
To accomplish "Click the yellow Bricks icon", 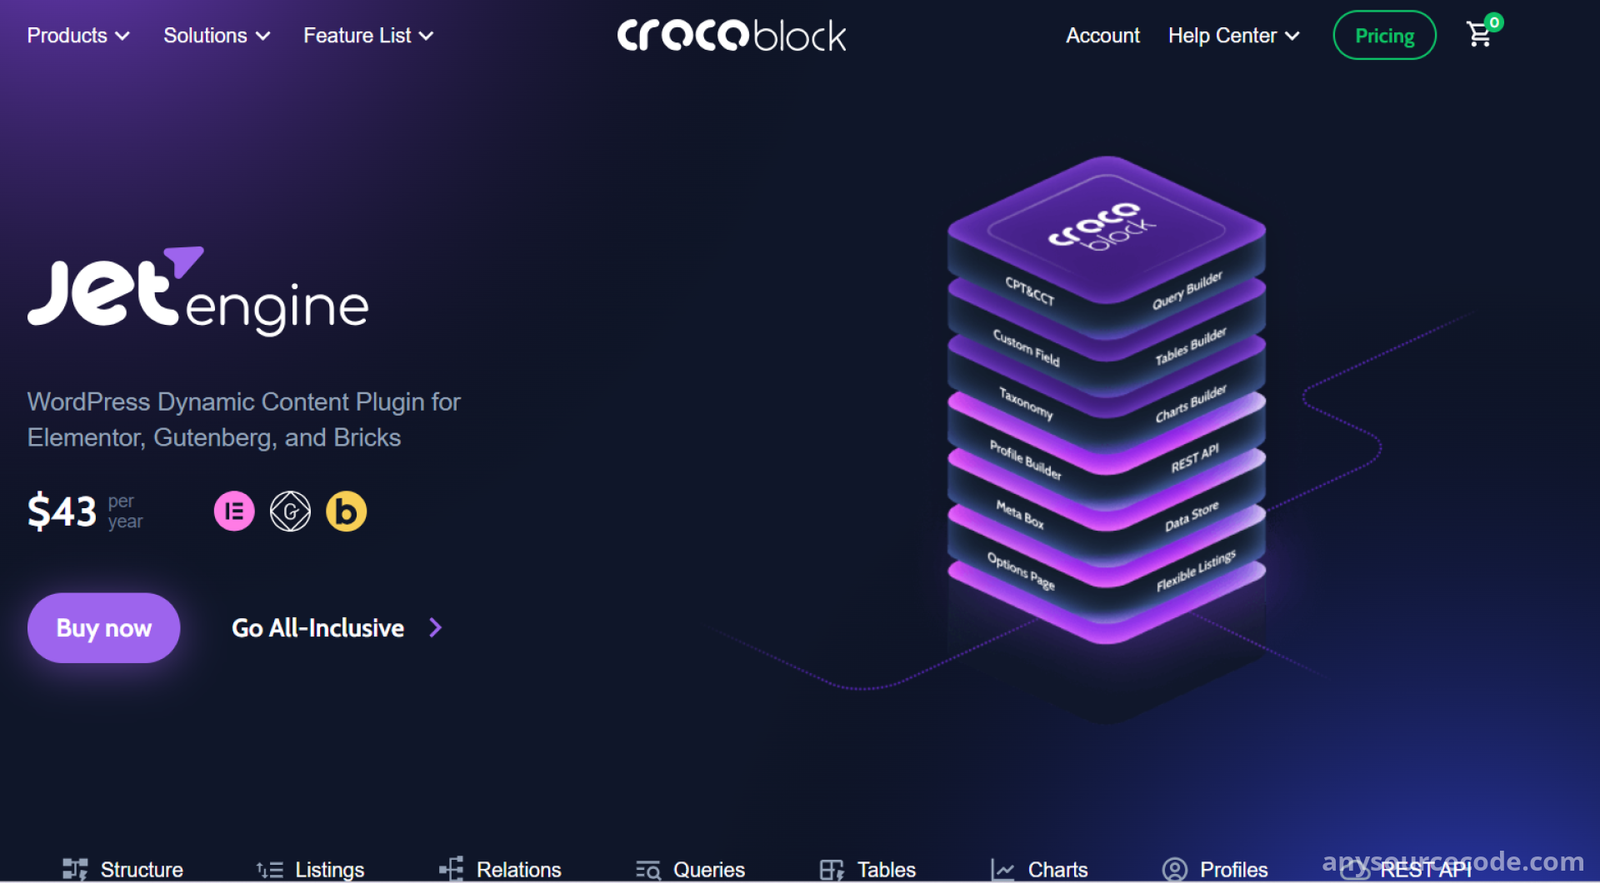I will [x=346, y=511].
